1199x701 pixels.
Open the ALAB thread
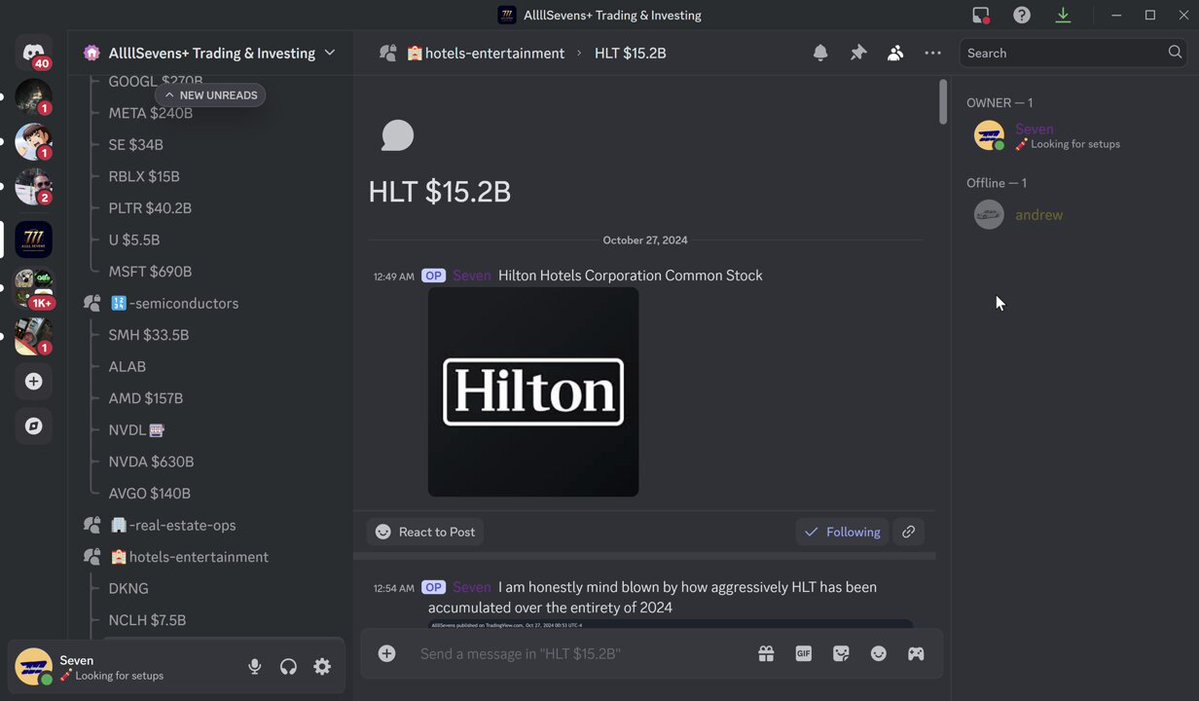[127, 366]
